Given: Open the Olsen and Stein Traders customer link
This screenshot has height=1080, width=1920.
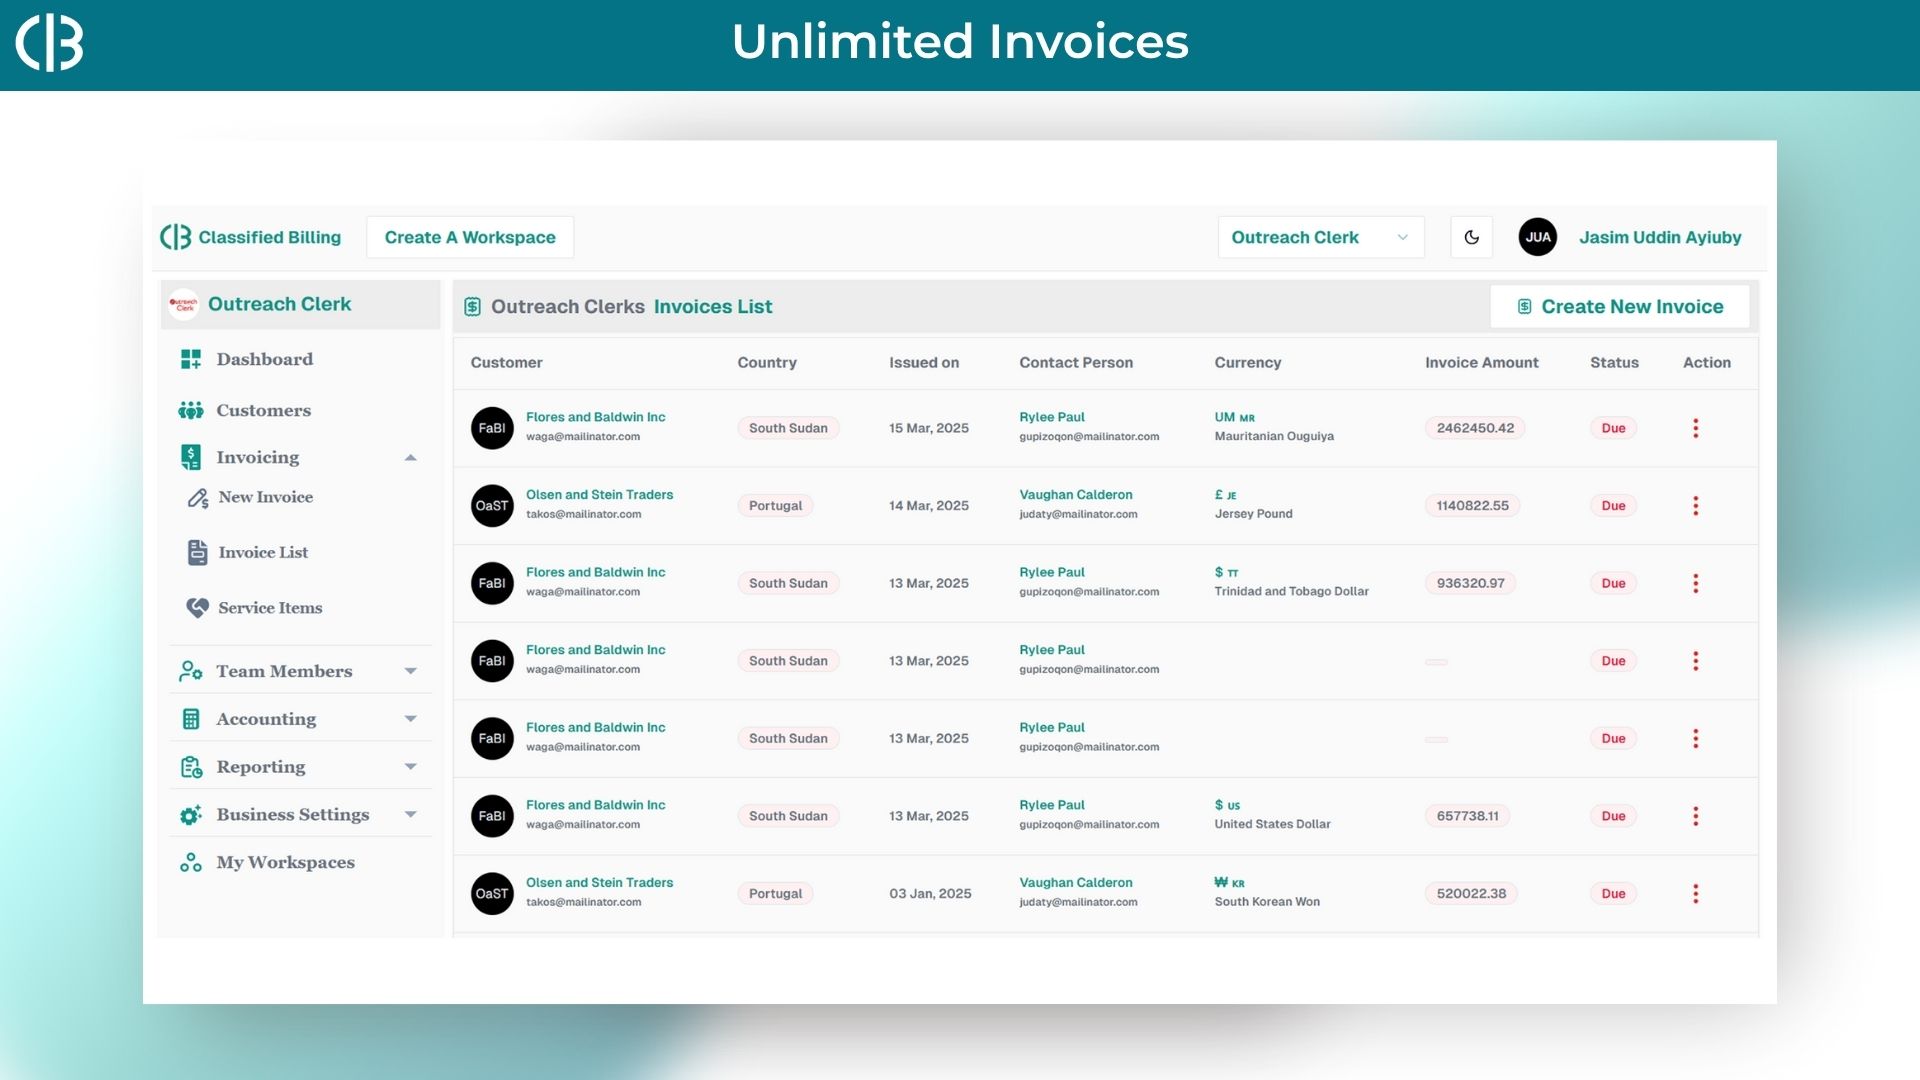Looking at the screenshot, I should (x=599, y=495).
